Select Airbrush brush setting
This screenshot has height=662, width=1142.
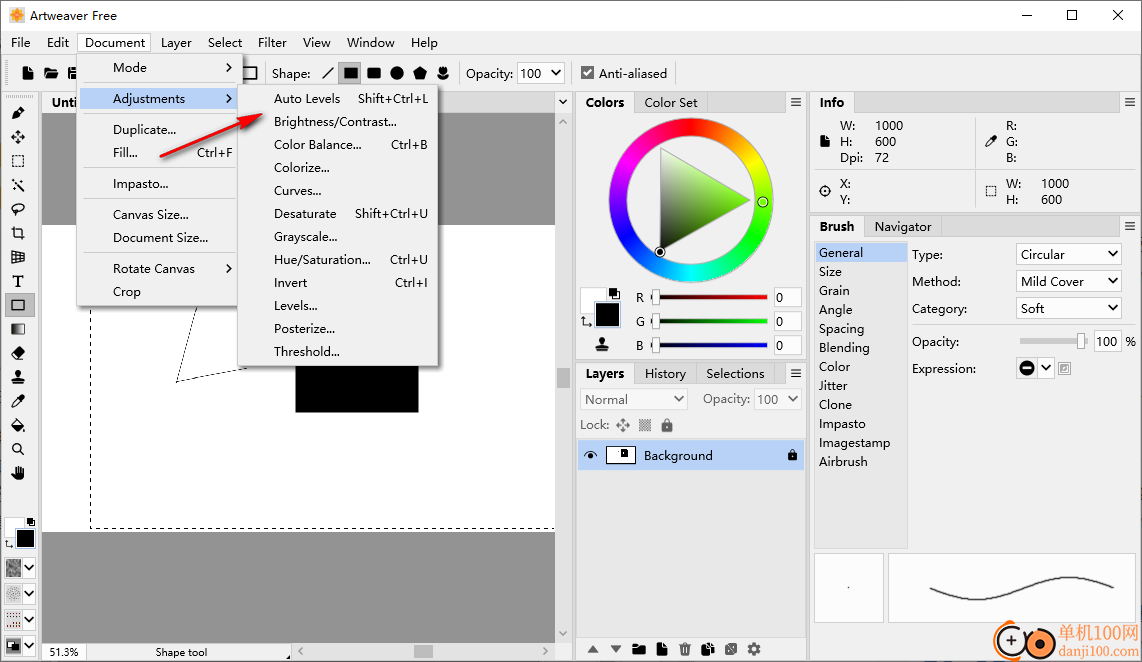[843, 461]
